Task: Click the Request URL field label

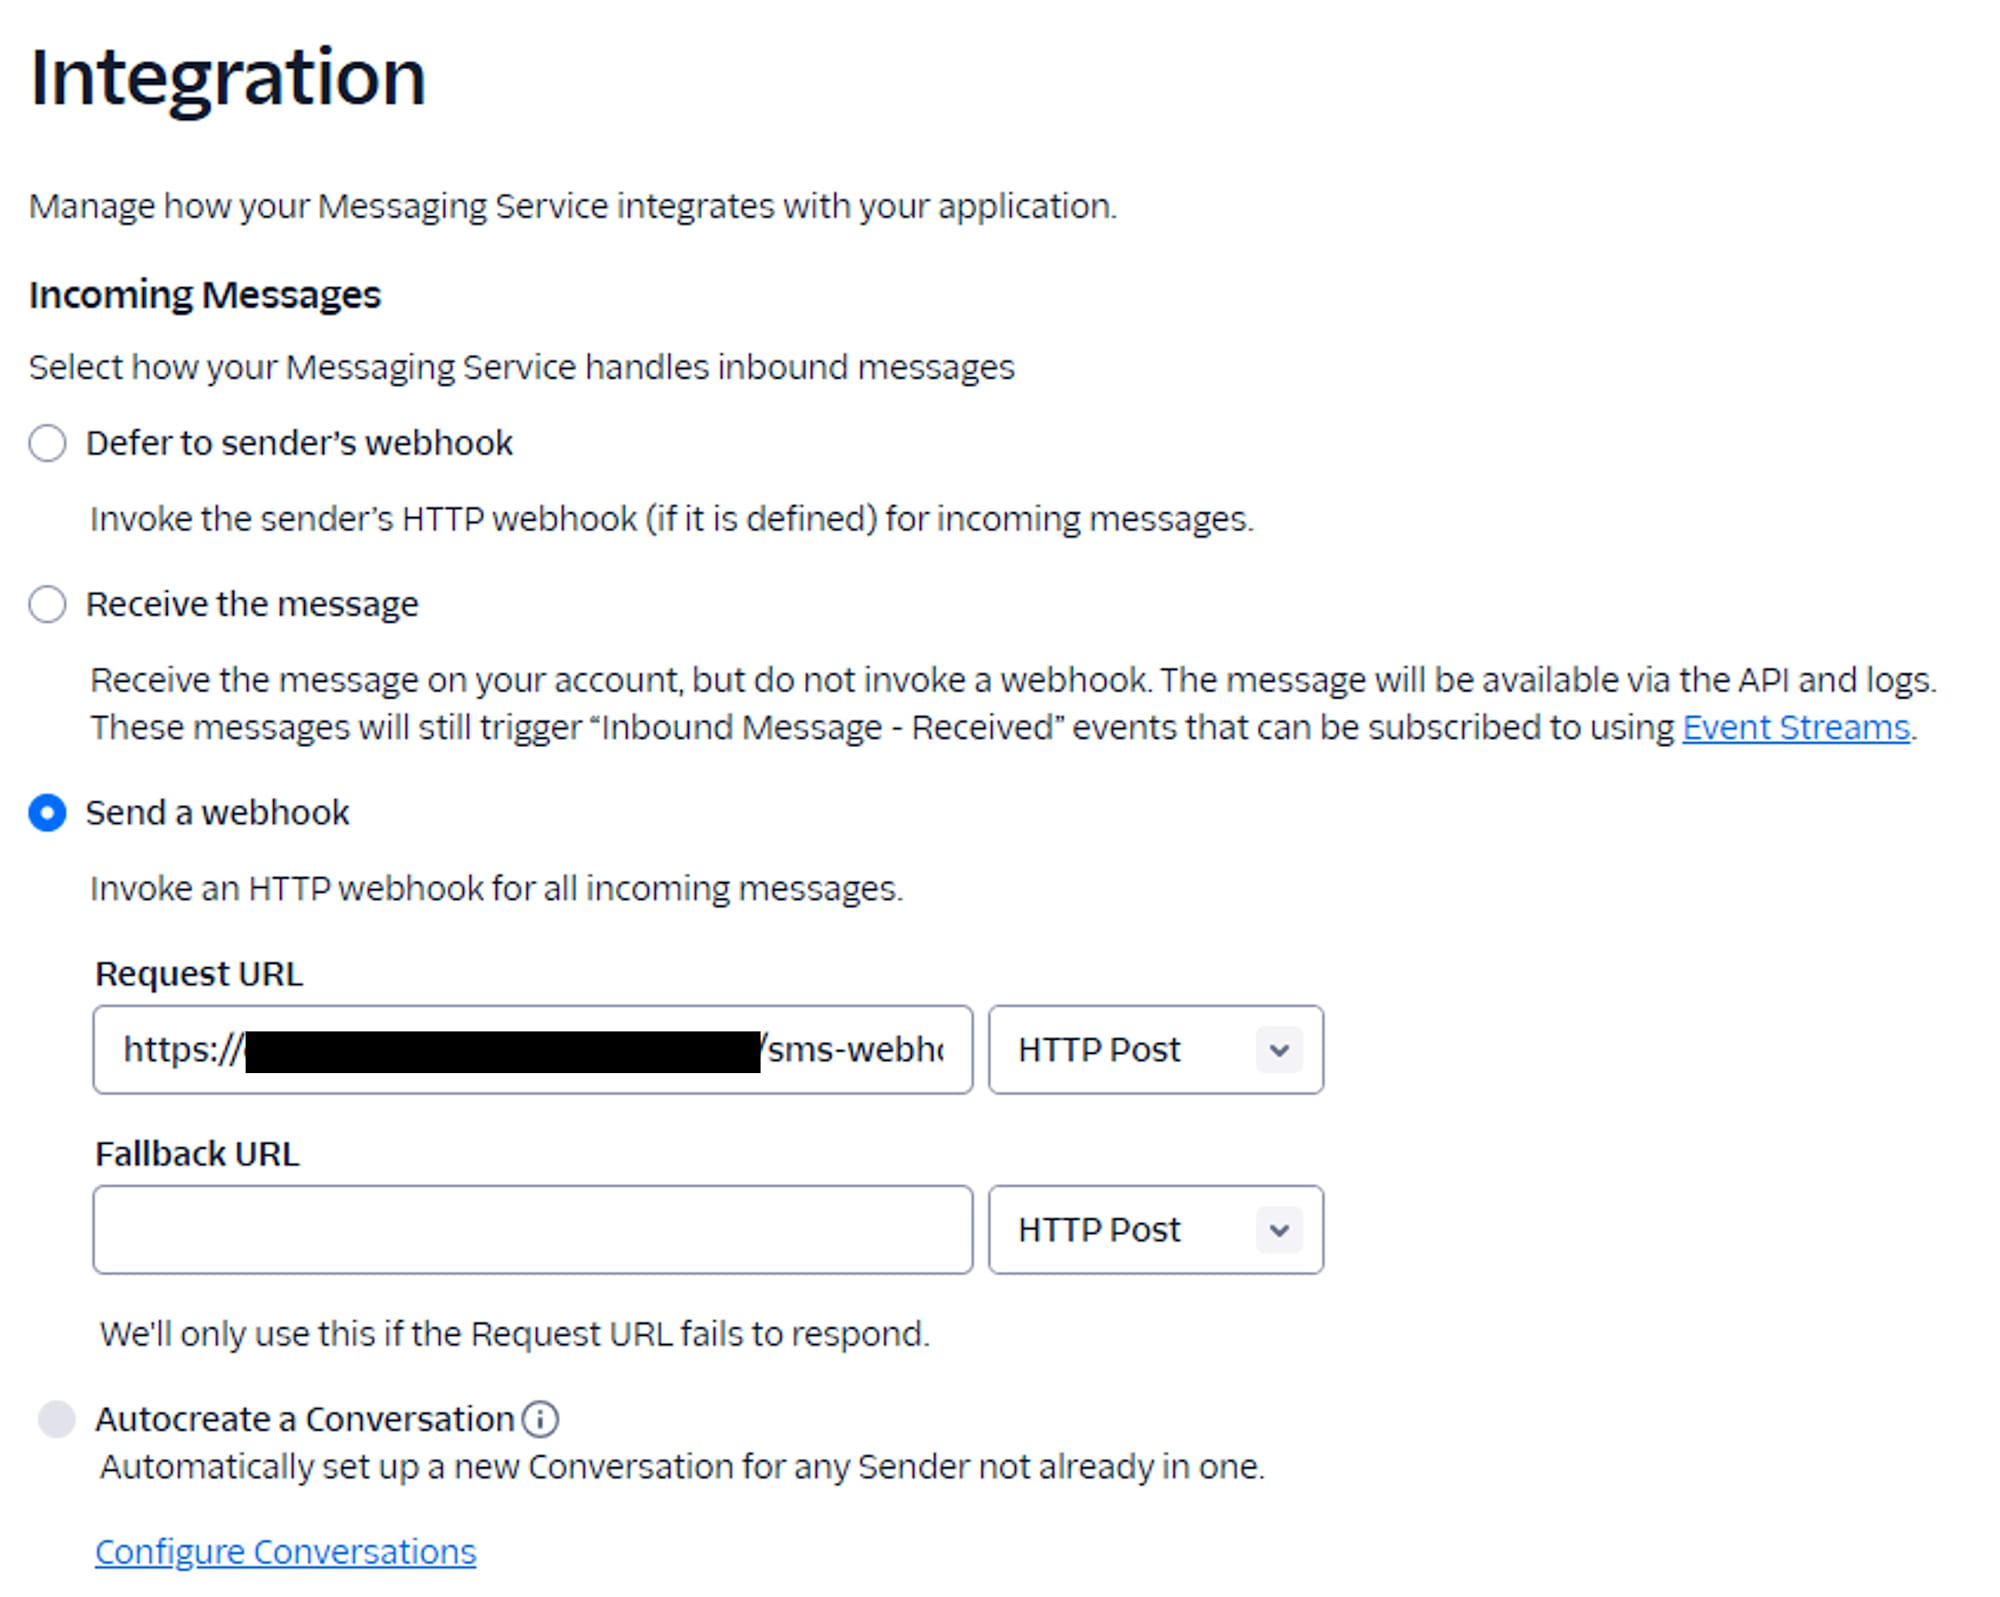Action: (x=199, y=974)
